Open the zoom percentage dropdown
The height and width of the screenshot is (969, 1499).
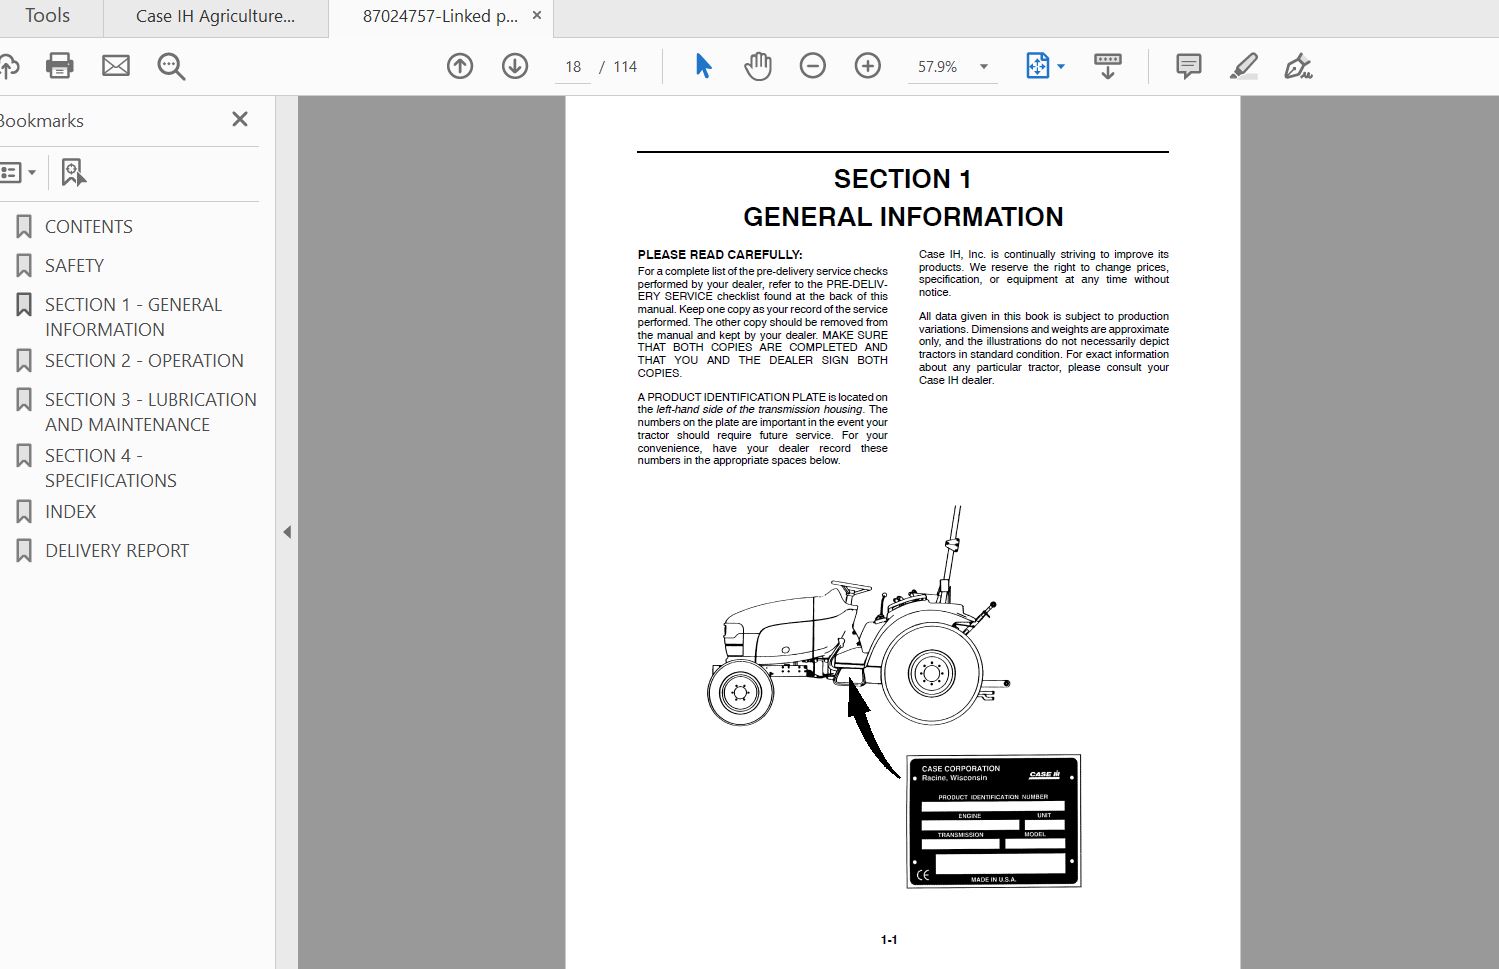[983, 66]
